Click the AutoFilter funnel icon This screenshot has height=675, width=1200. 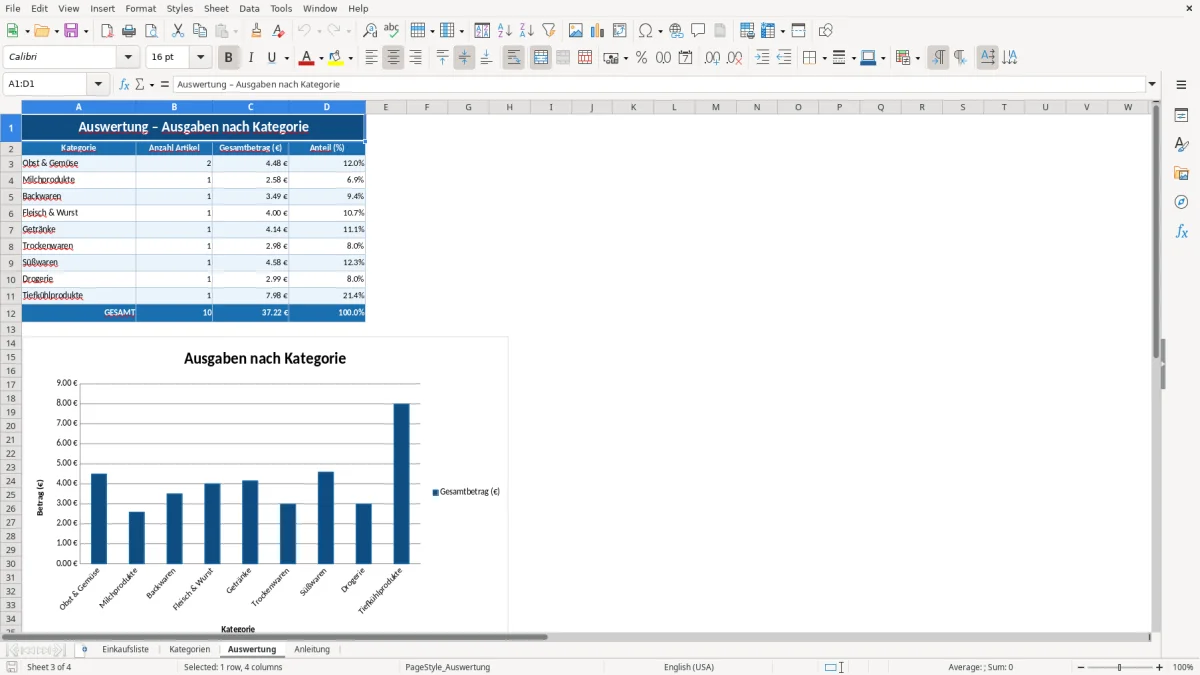click(x=548, y=30)
